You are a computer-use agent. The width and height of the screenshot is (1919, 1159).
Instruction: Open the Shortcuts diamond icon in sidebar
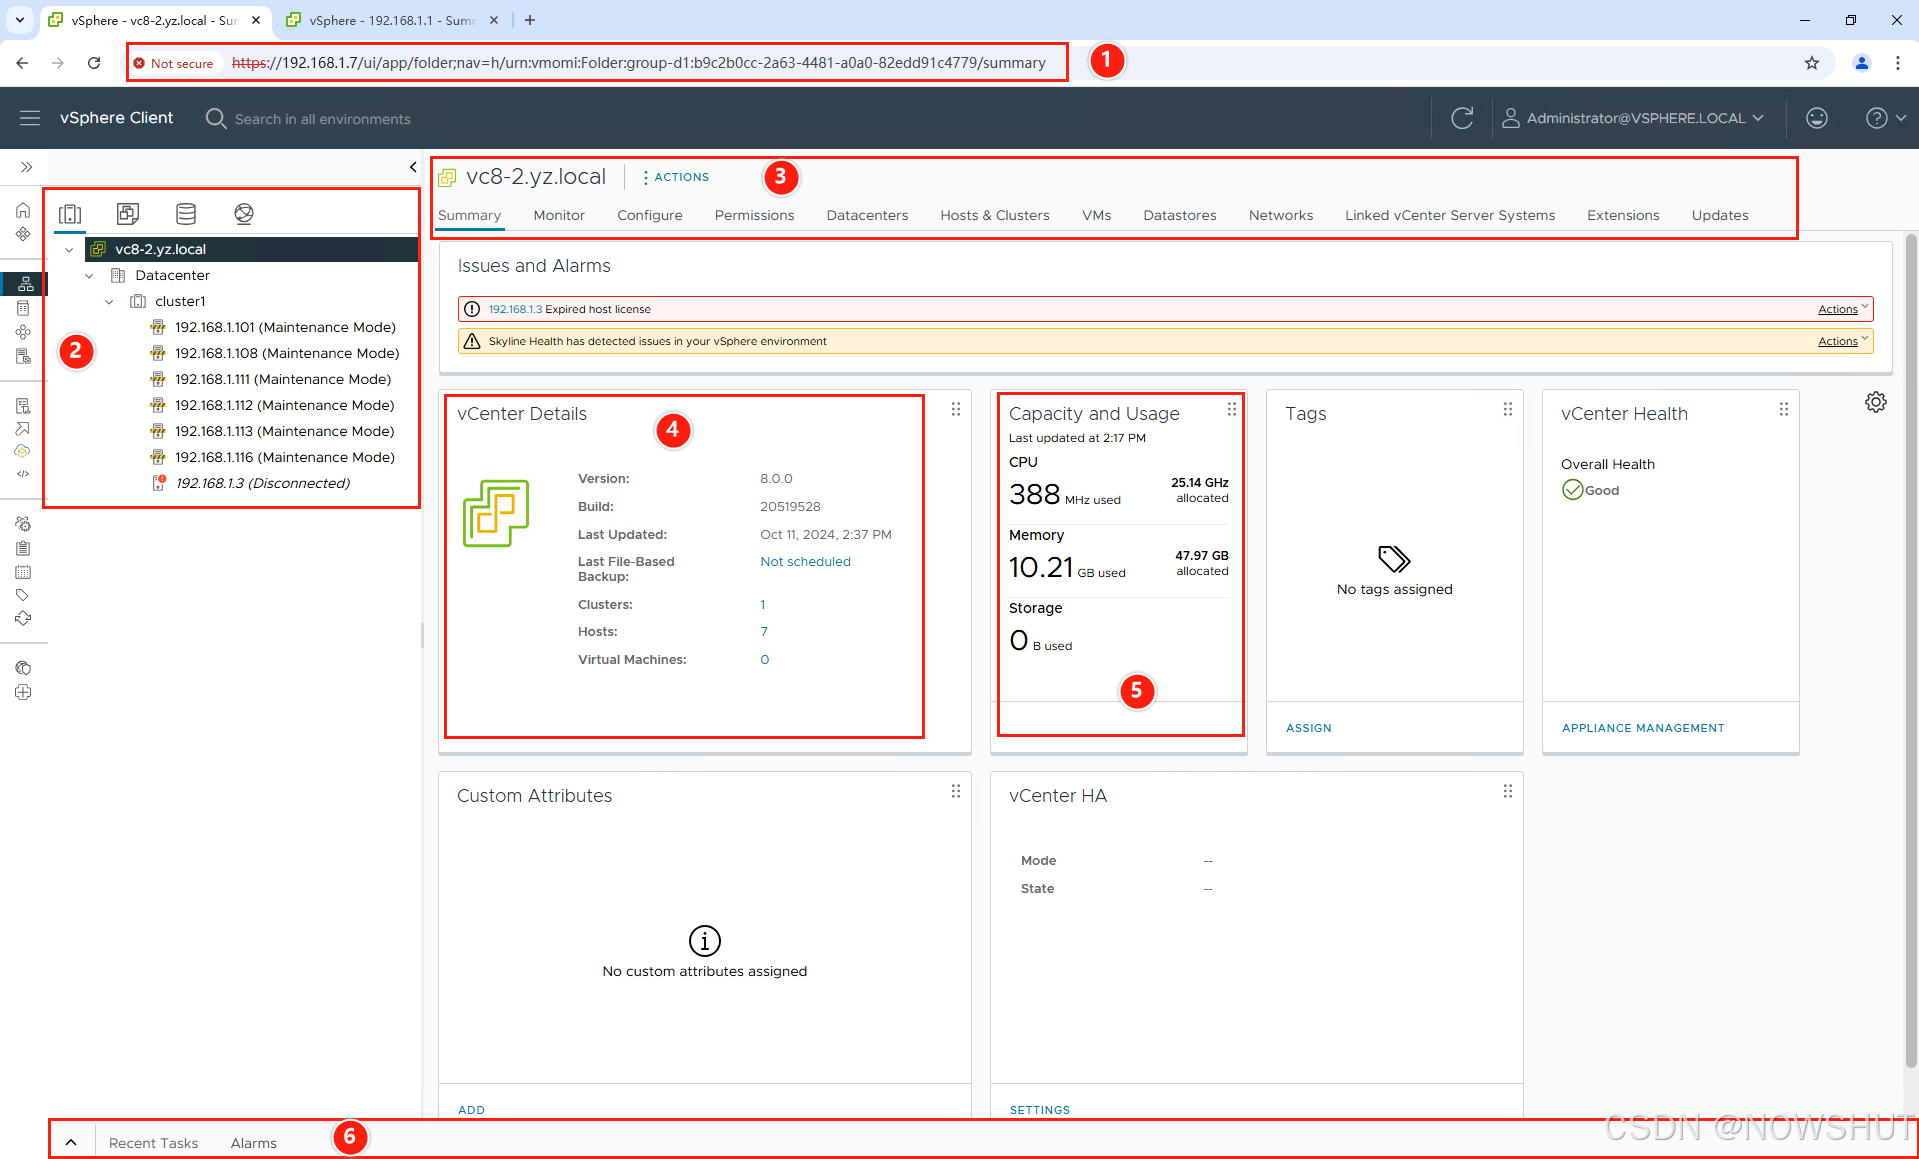pos(23,234)
